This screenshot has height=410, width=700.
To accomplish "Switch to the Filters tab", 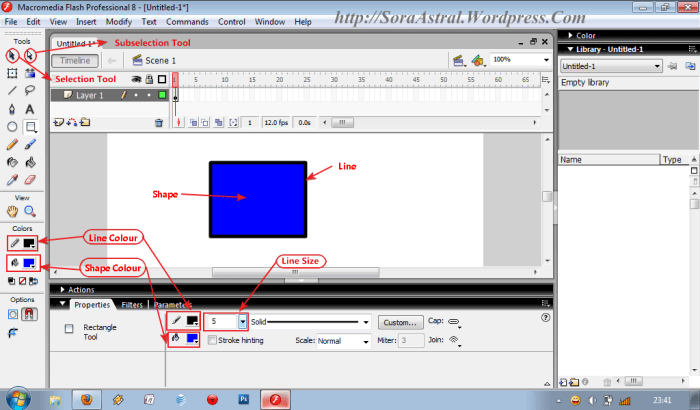I will pos(132,305).
